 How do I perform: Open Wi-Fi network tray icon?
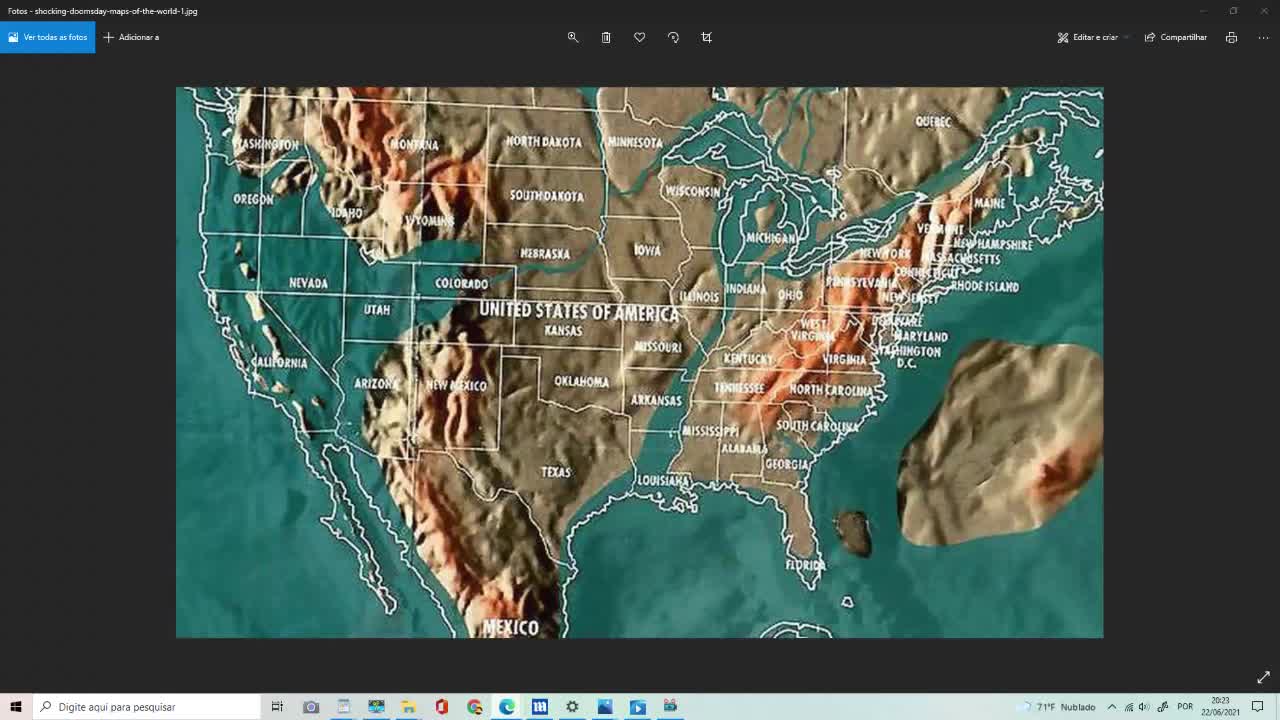coord(1129,707)
